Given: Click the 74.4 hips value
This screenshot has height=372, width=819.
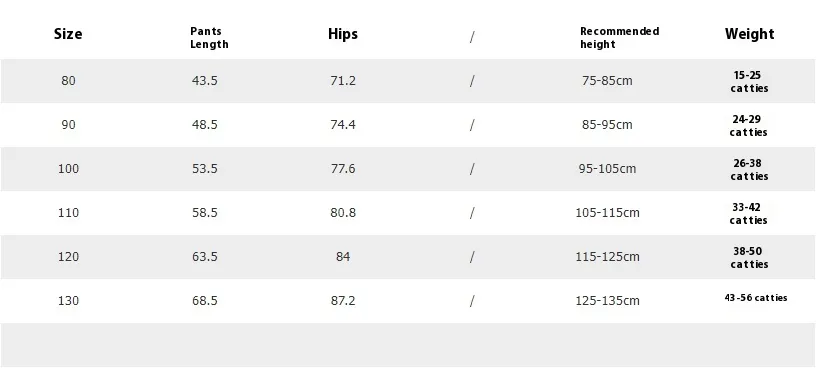Looking at the screenshot, I should click(x=343, y=125).
